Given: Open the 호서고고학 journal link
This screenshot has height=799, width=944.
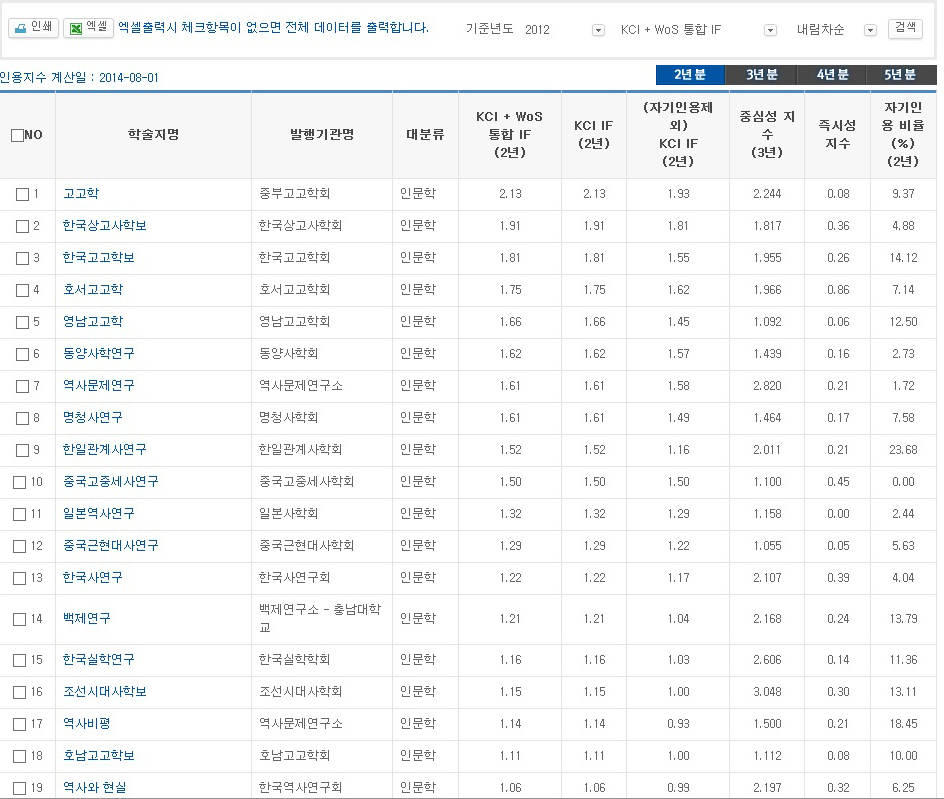Looking at the screenshot, I should tap(93, 289).
